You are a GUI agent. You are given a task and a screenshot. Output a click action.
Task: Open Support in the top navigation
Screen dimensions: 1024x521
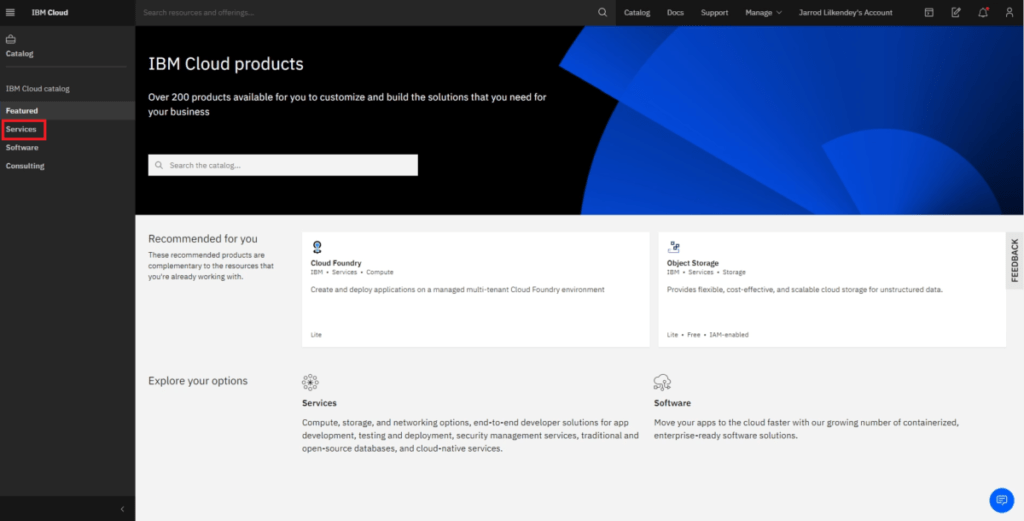714,12
